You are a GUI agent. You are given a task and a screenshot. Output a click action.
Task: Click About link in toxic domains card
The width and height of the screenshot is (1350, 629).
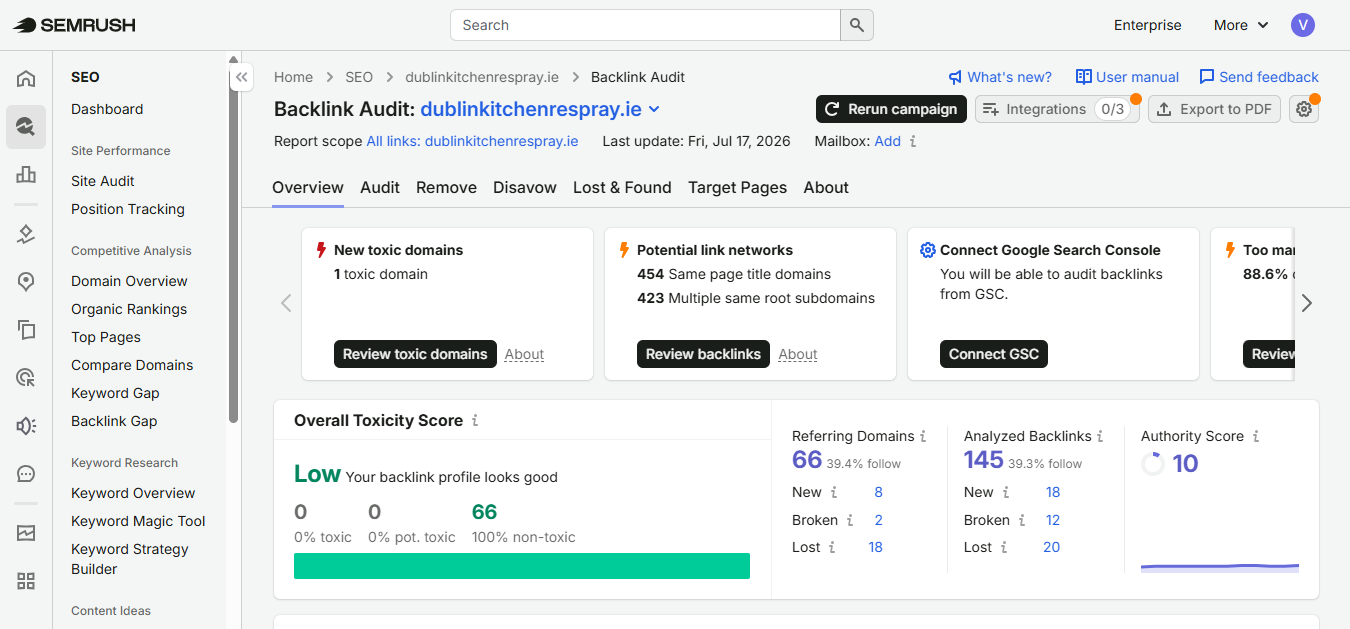524,354
